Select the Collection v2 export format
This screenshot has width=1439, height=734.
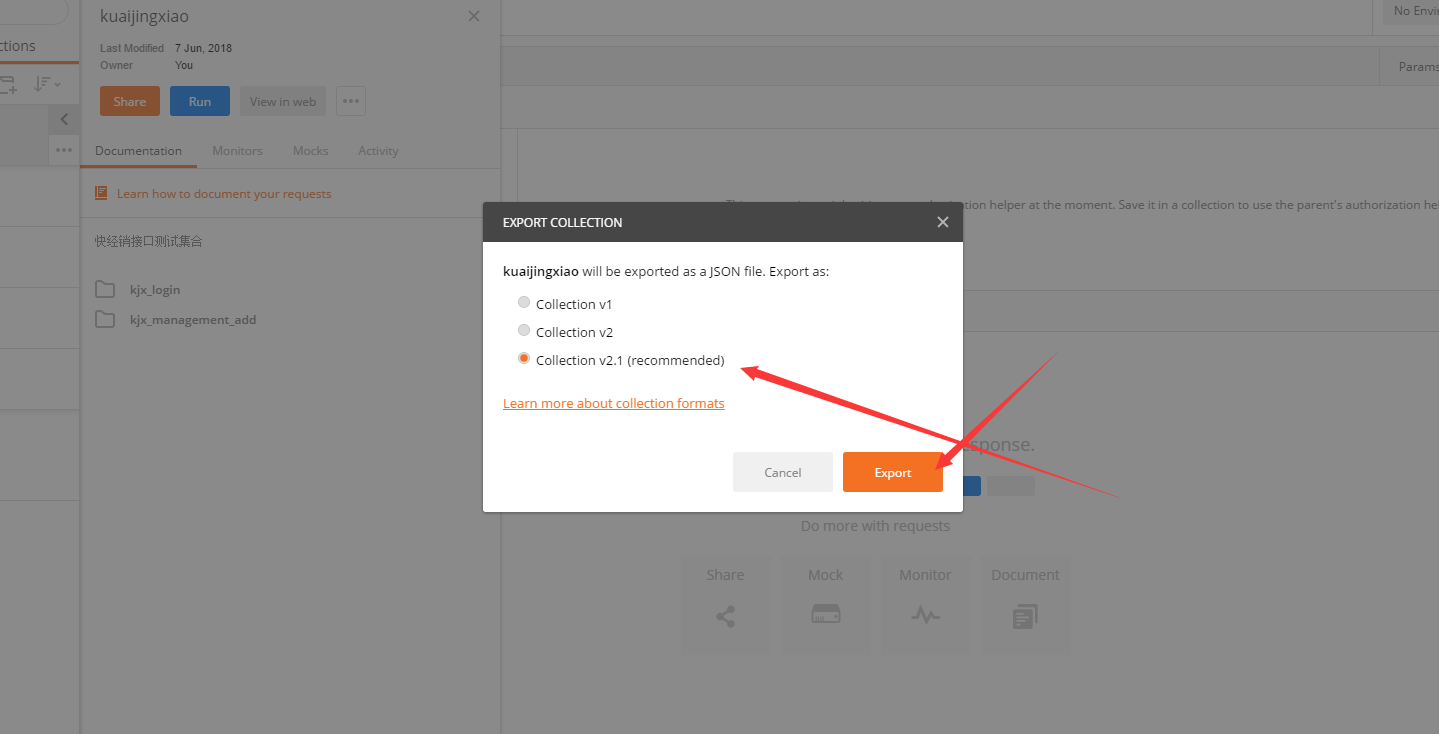tap(524, 331)
